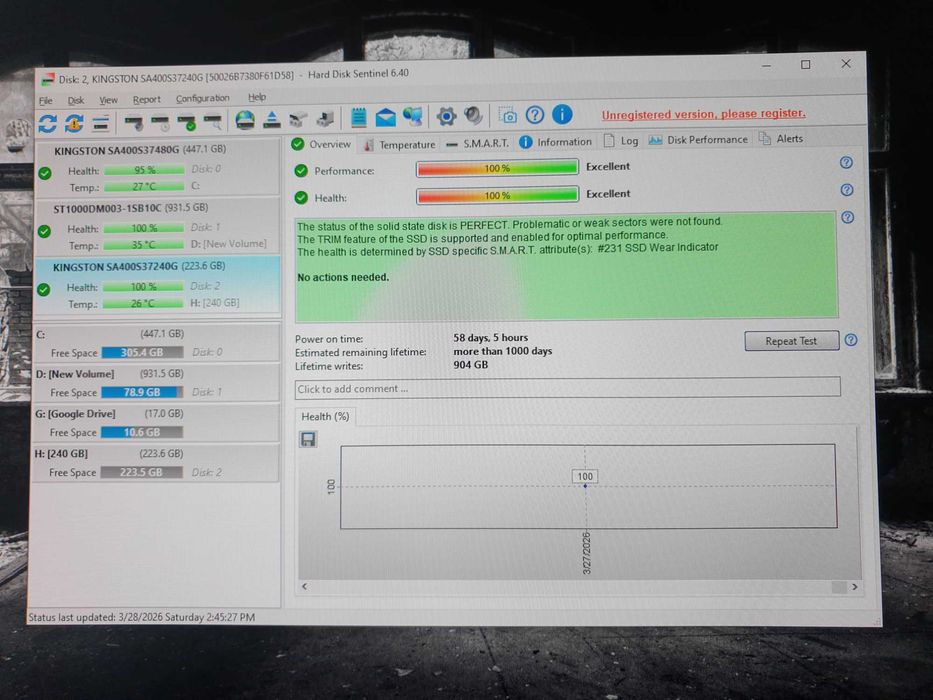Click the gray disk drives toolbar icon
Screen dimensions: 933x700
coord(298,119)
